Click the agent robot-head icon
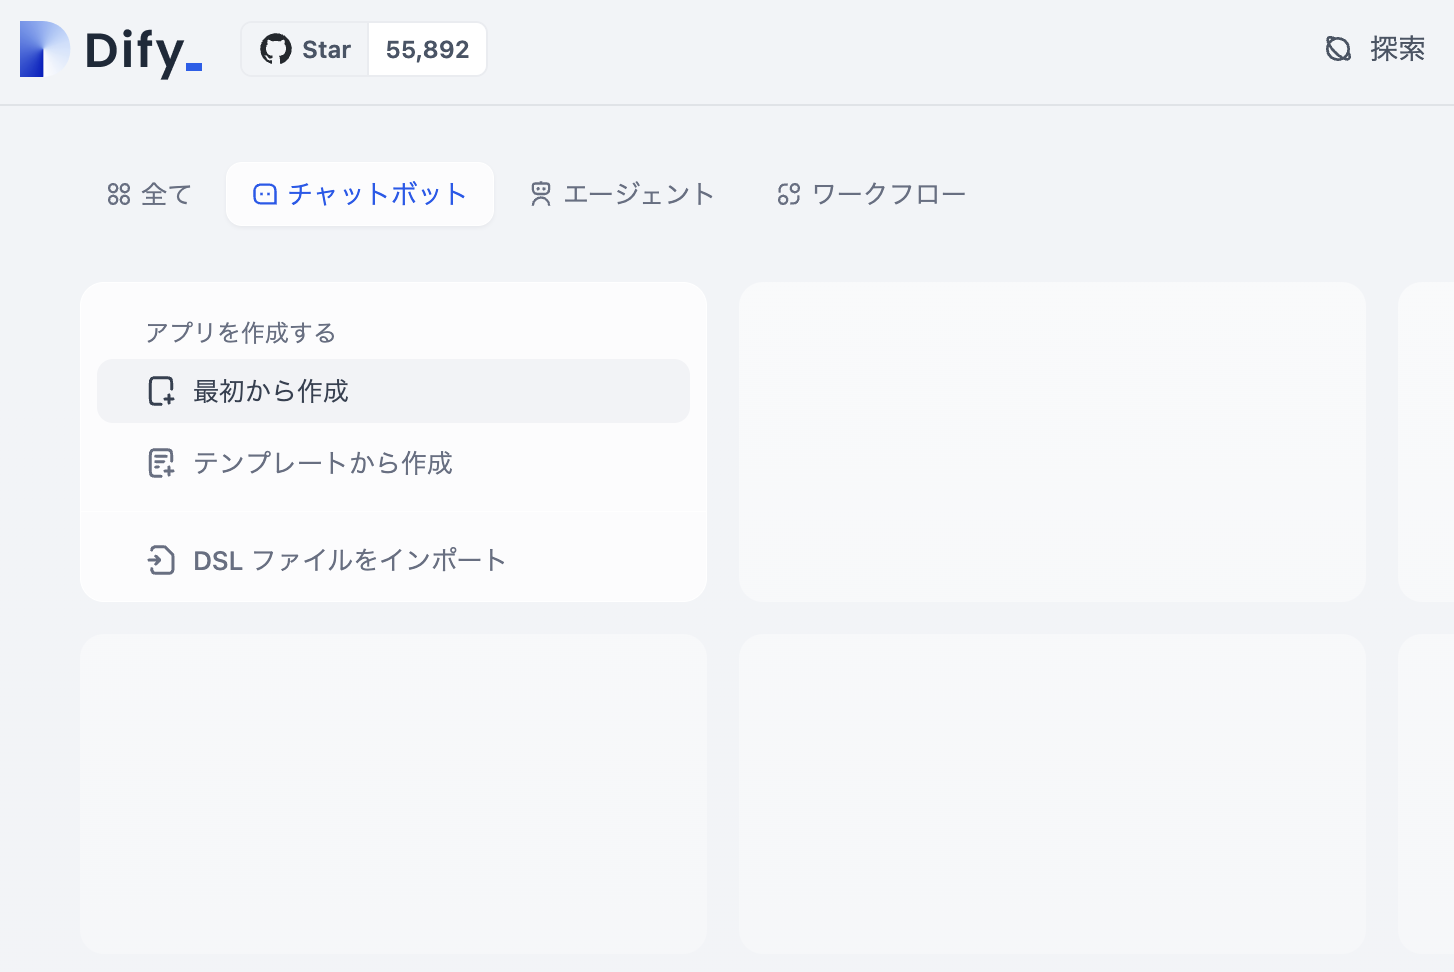Image resolution: width=1454 pixels, height=972 pixels. 541,194
